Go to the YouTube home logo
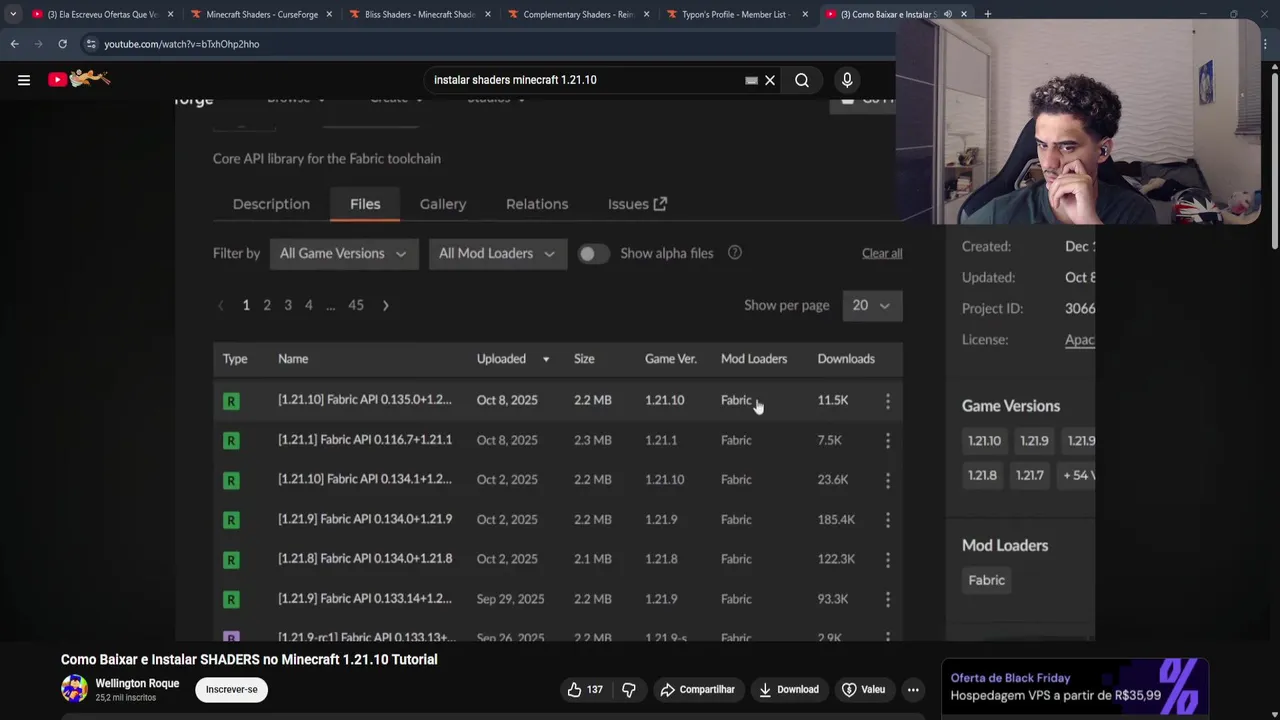The image size is (1280, 720). (x=80, y=79)
